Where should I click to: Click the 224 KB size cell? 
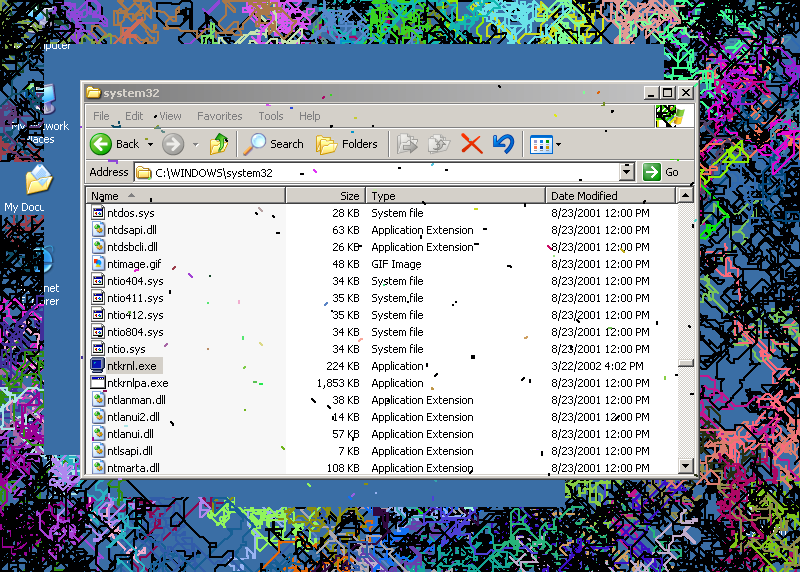click(342, 366)
